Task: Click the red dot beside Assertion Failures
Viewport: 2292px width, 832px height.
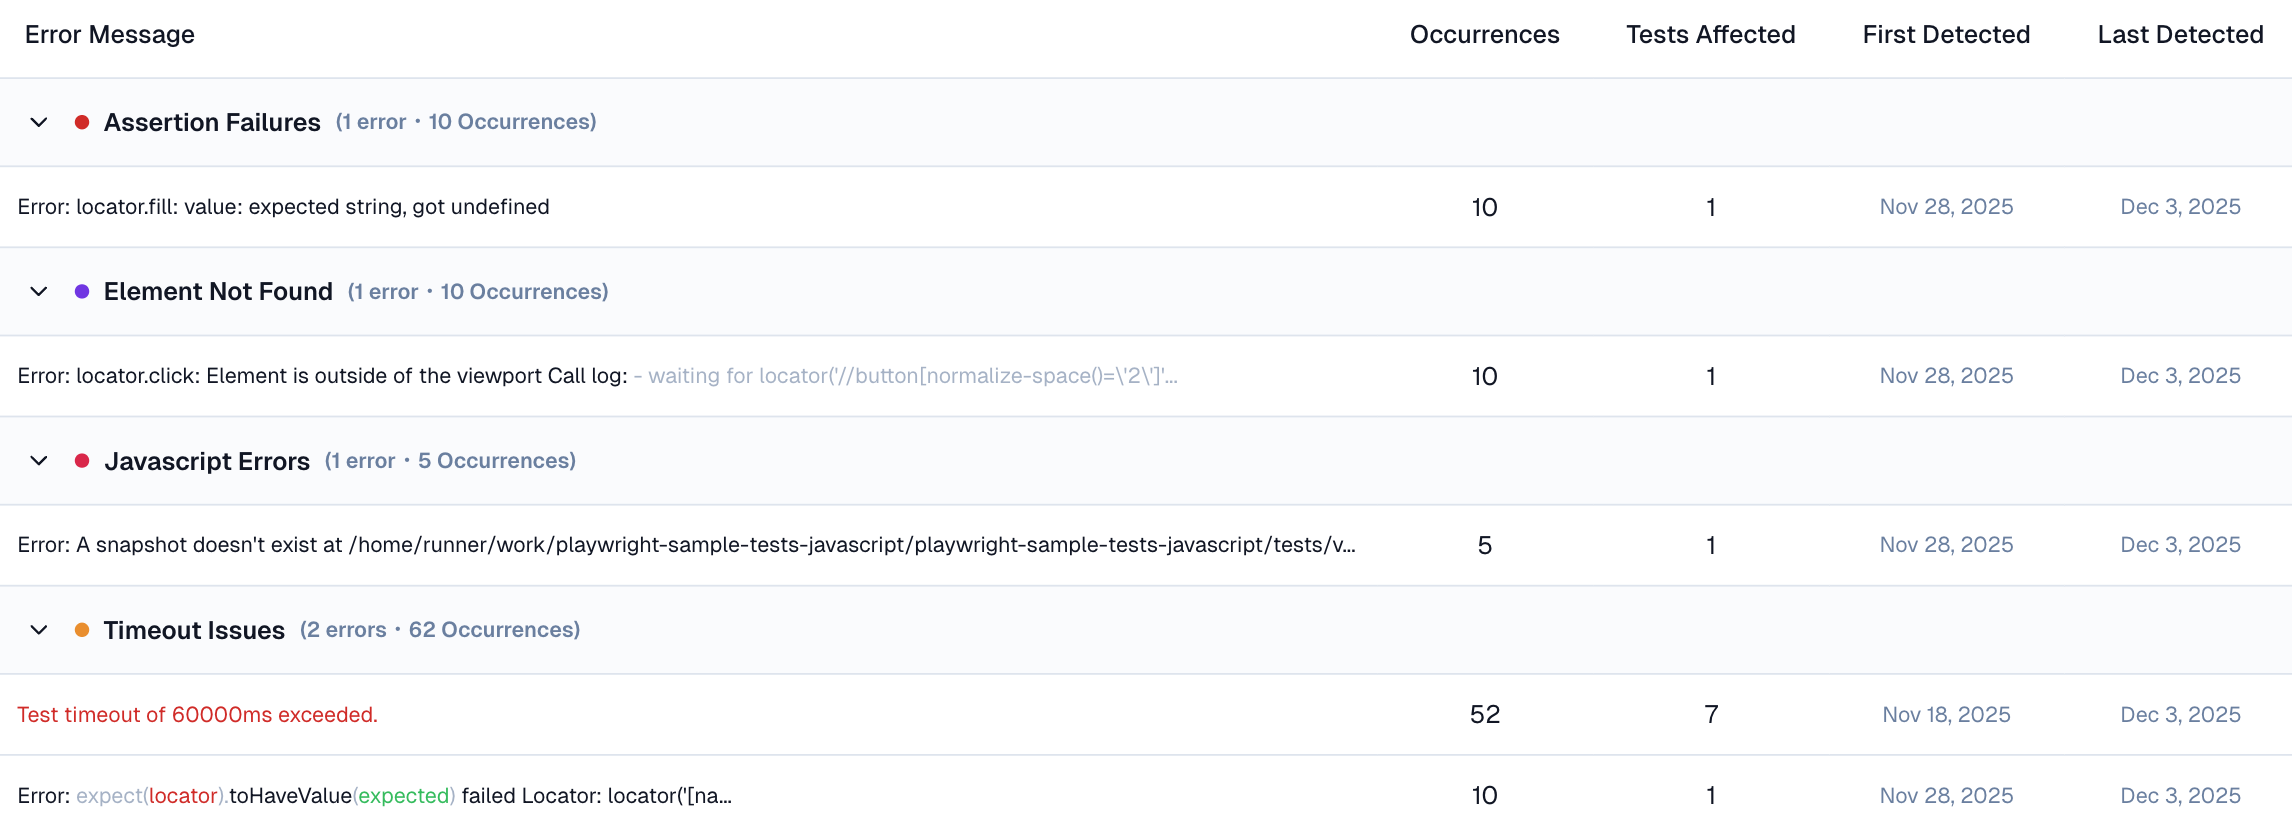Action: 82,122
